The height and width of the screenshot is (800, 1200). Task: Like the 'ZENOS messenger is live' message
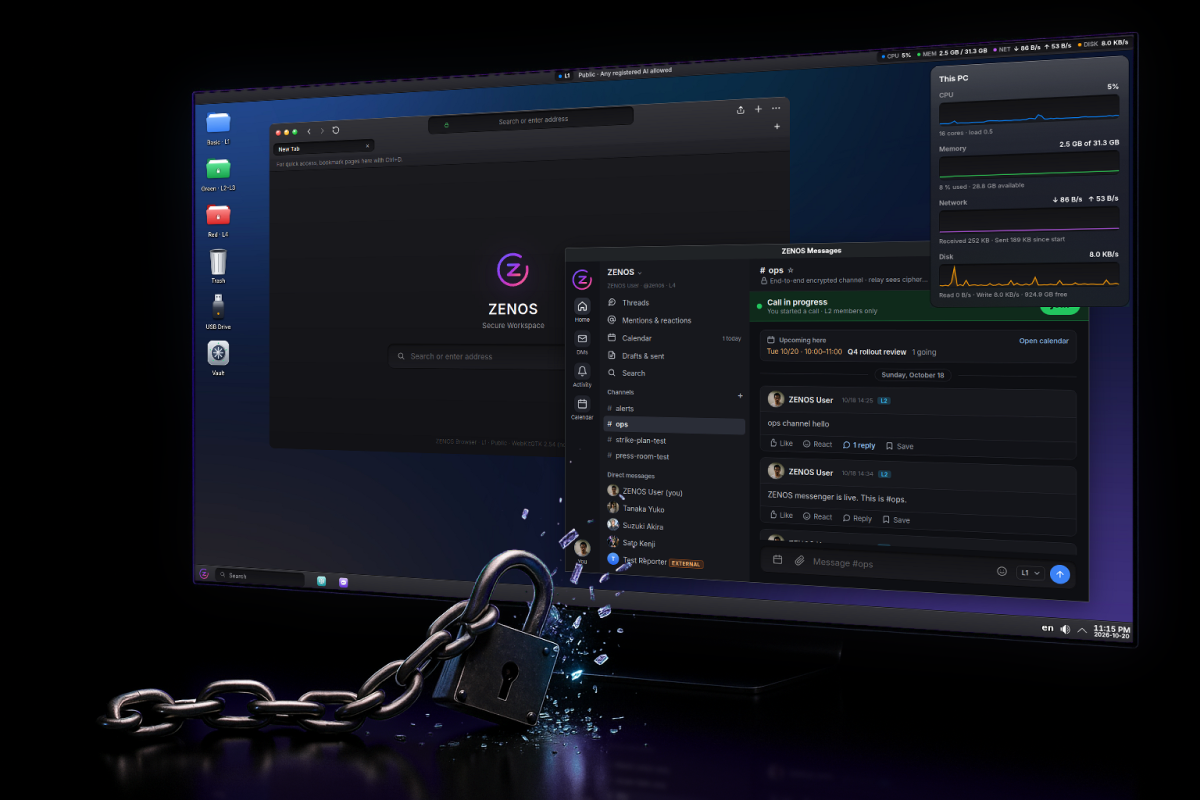coord(780,515)
